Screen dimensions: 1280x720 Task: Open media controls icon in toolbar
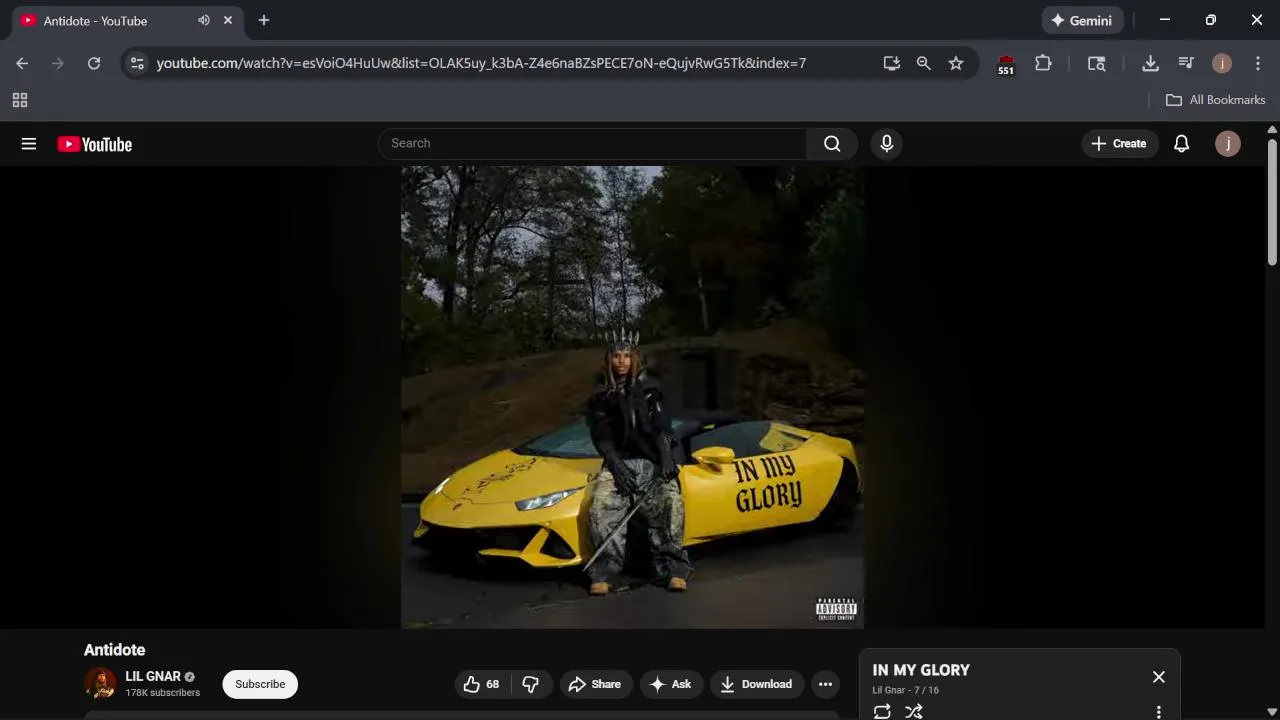coord(1186,63)
